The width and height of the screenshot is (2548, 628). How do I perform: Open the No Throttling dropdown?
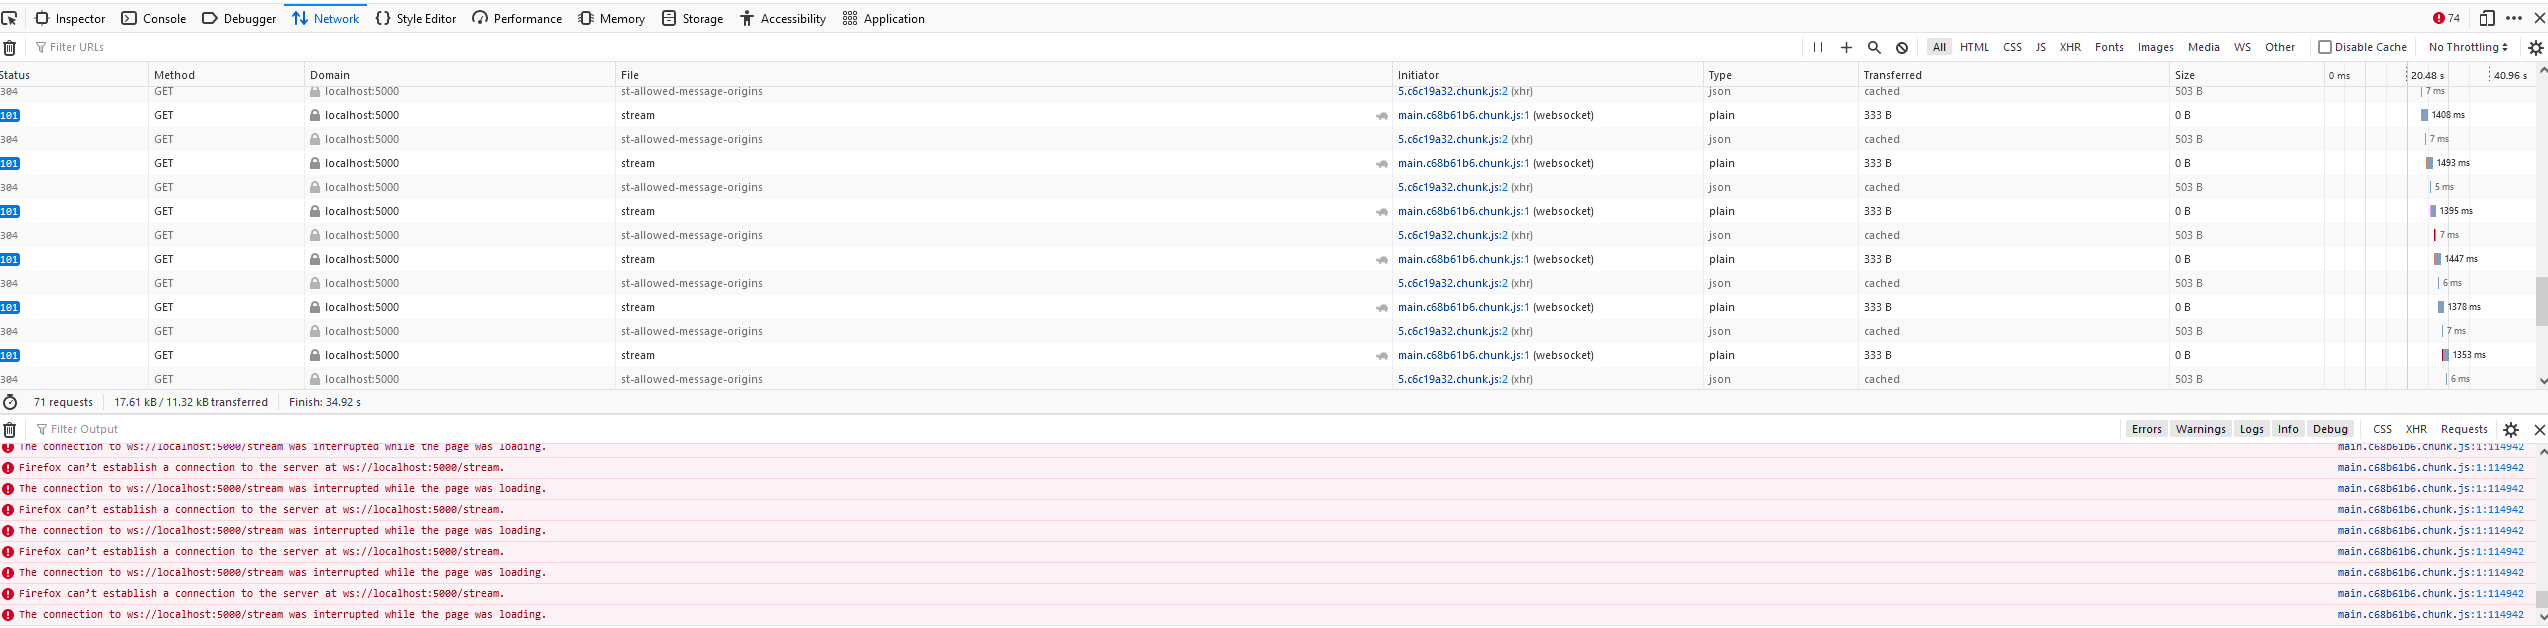[x=2468, y=47]
